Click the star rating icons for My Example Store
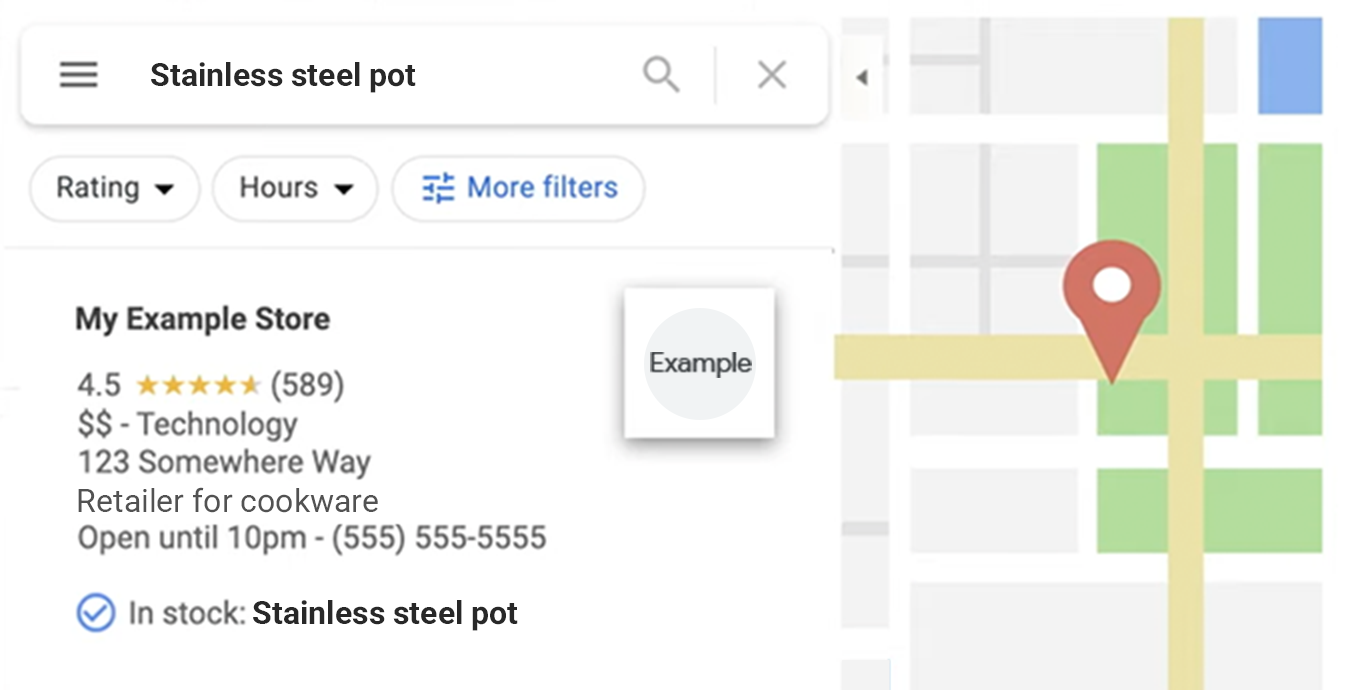 coord(200,384)
